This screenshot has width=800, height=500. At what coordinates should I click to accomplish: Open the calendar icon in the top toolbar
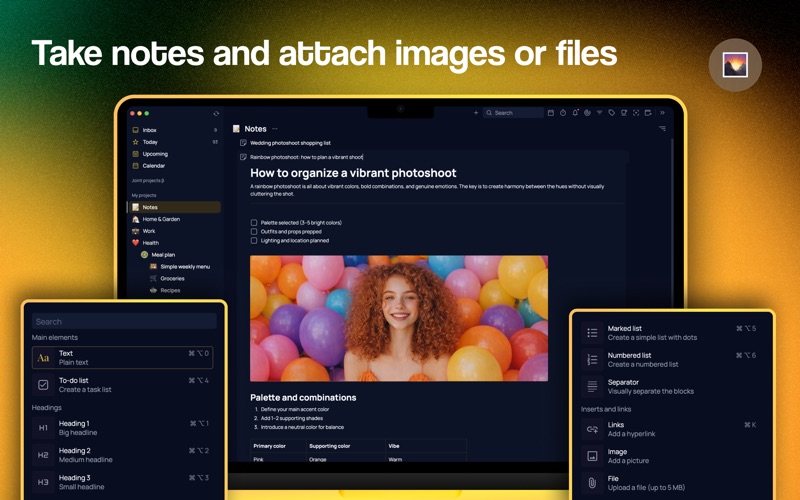tap(551, 113)
